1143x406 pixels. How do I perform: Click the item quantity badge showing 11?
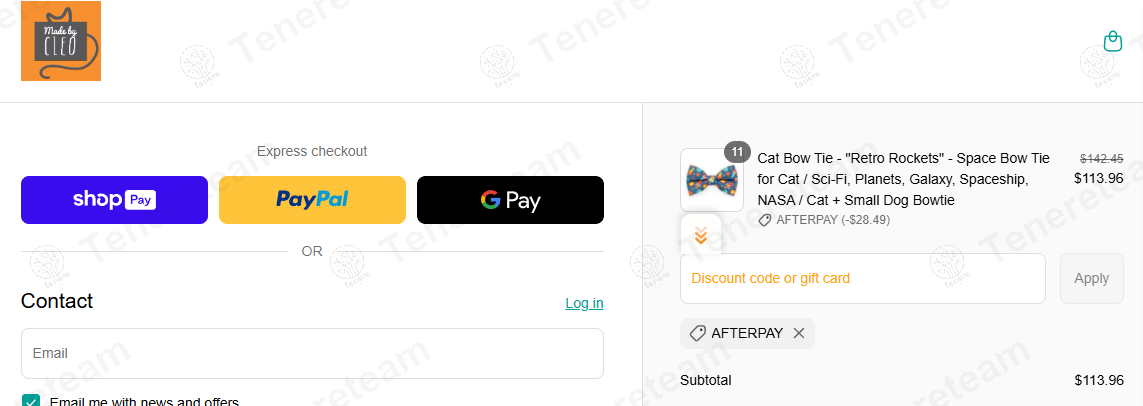(737, 152)
